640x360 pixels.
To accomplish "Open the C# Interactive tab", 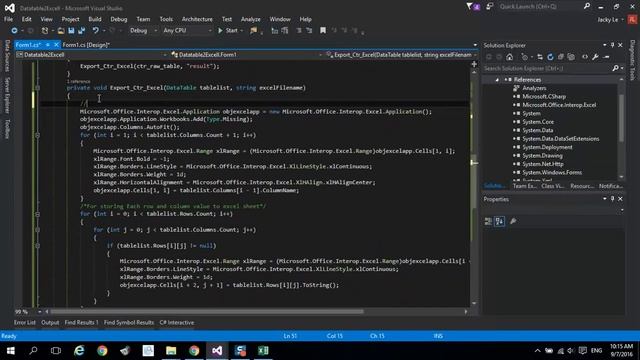I will pos(177,322).
